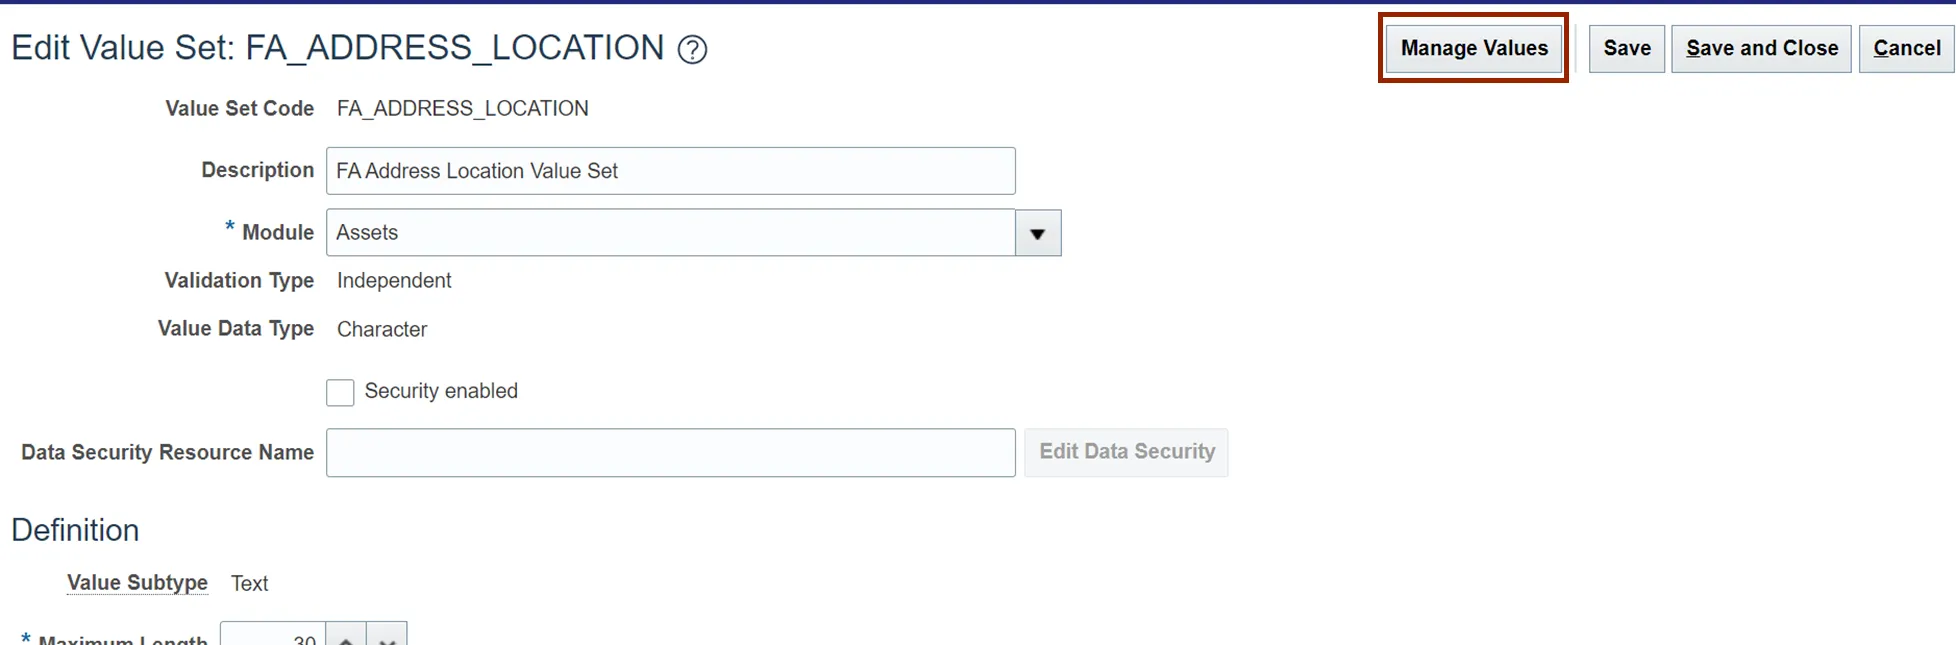Image resolution: width=1956 pixels, height=645 pixels.
Task: Click the Module dropdown arrow
Action: [x=1038, y=233]
